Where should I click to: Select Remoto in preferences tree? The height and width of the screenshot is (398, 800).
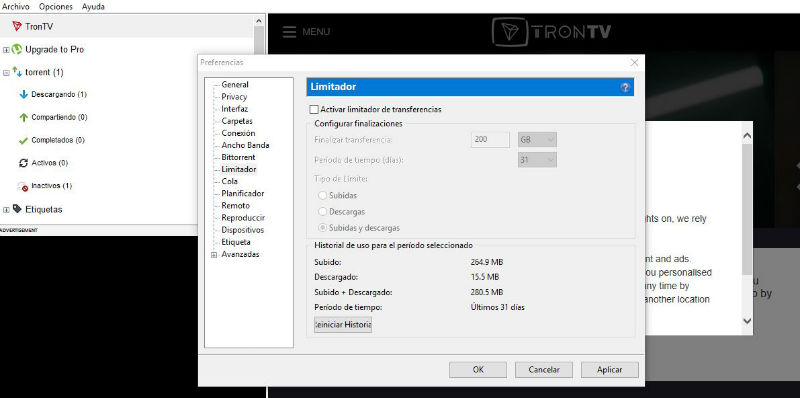(236, 206)
